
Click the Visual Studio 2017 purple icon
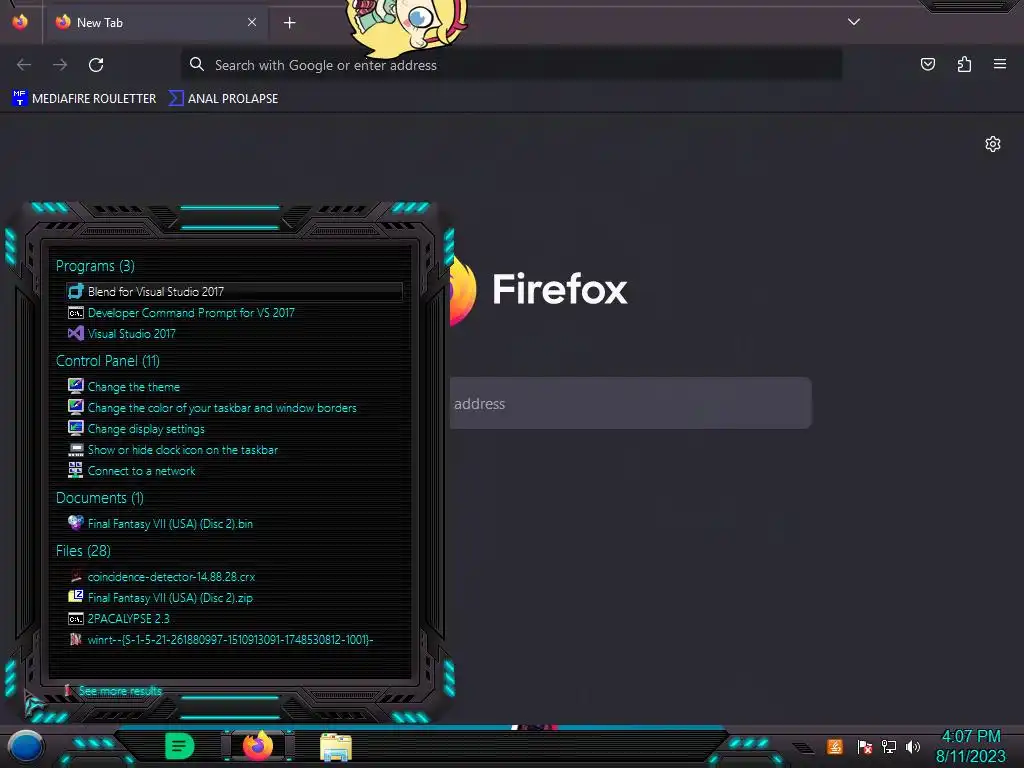coord(76,333)
